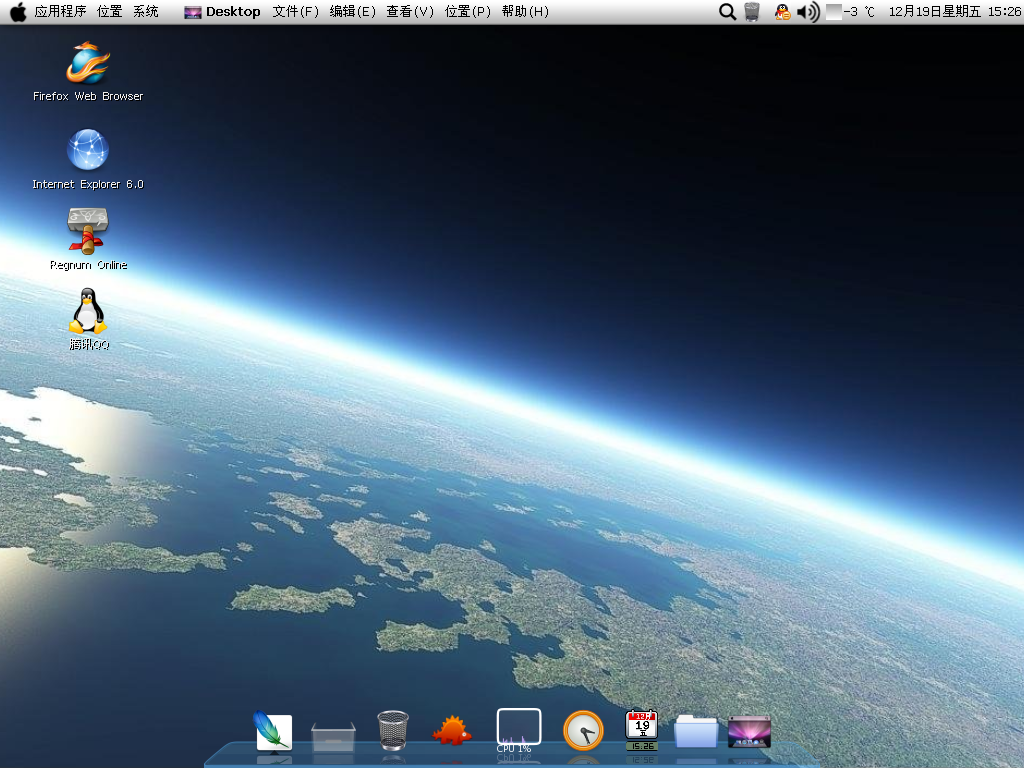1024x768 pixels.
Task: Click the QQ penguin tray icon
Action: (x=782, y=12)
